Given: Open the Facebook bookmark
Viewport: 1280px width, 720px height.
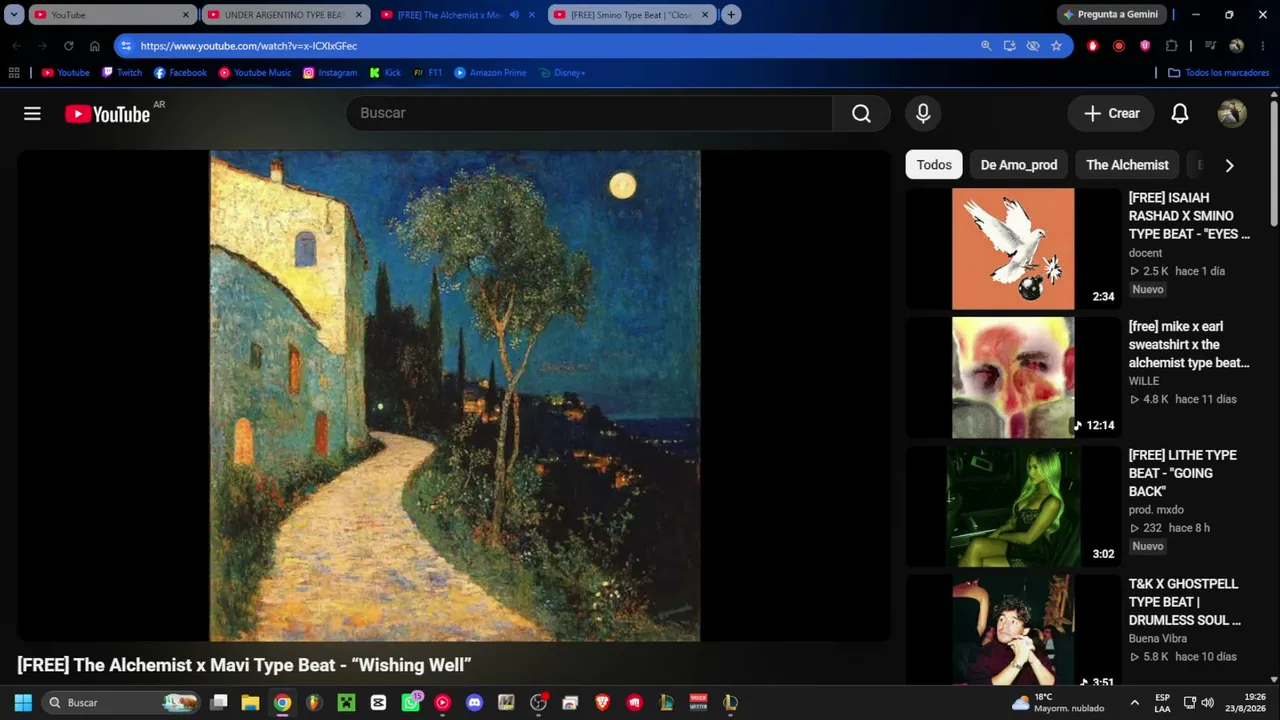Looking at the screenshot, I should (180, 73).
